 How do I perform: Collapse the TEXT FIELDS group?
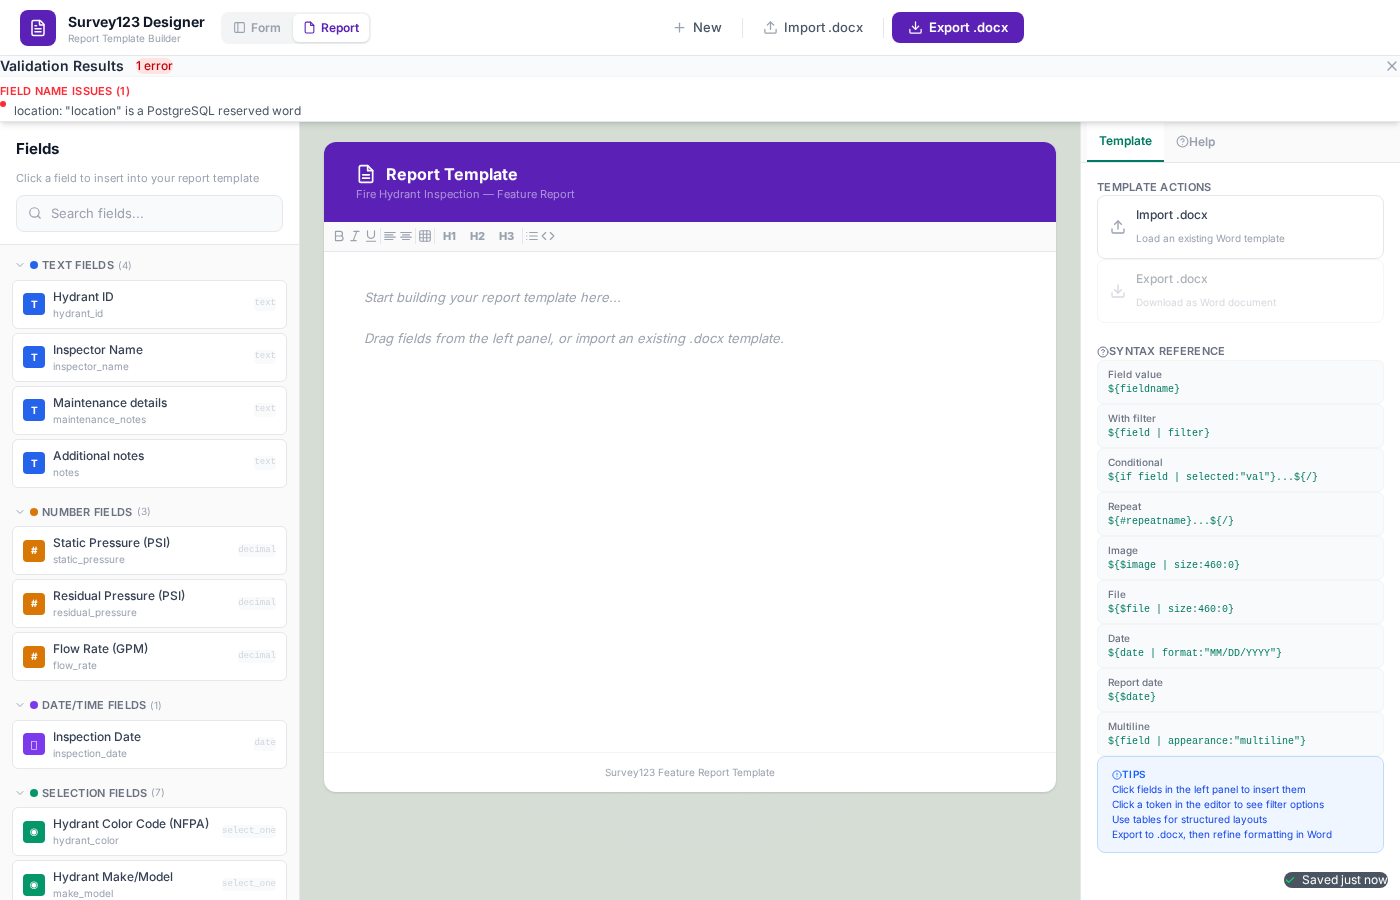point(20,265)
